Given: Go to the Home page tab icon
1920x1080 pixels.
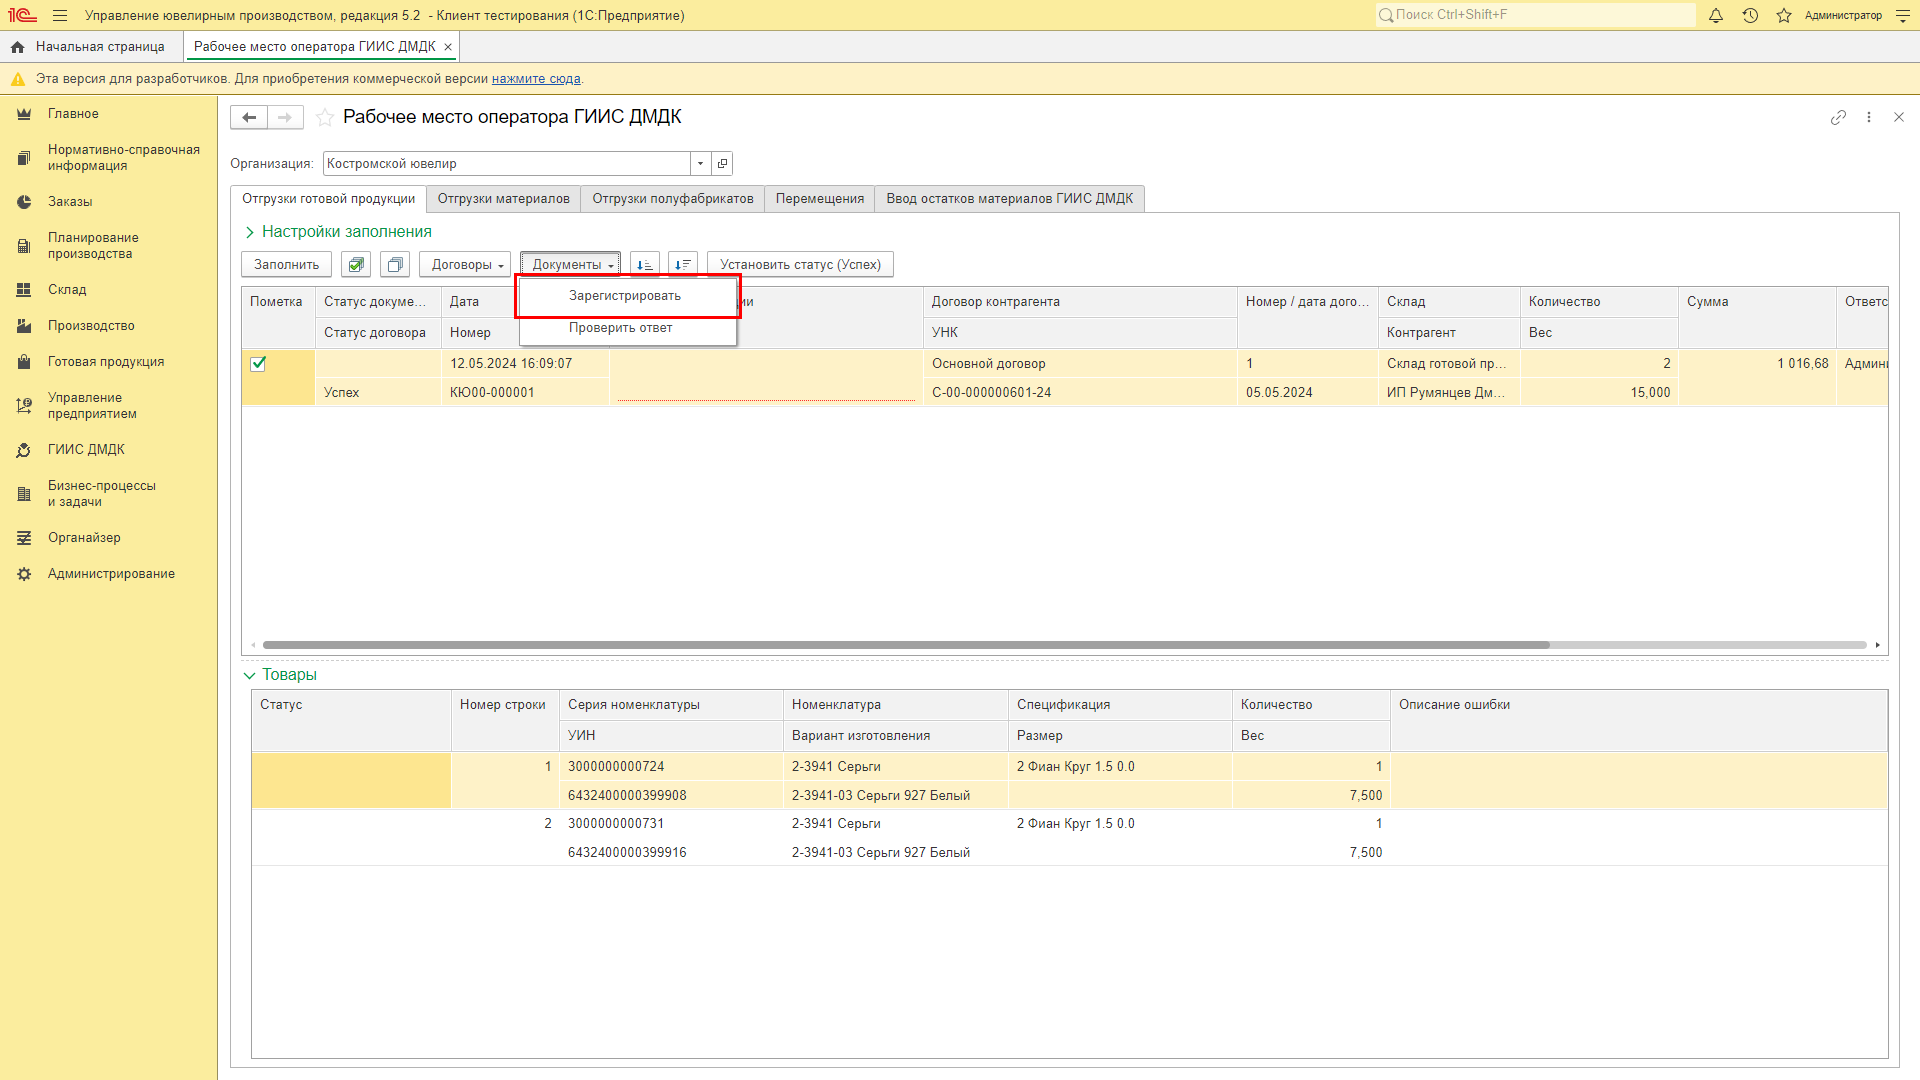Looking at the screenshot, I should pos(17,47).
